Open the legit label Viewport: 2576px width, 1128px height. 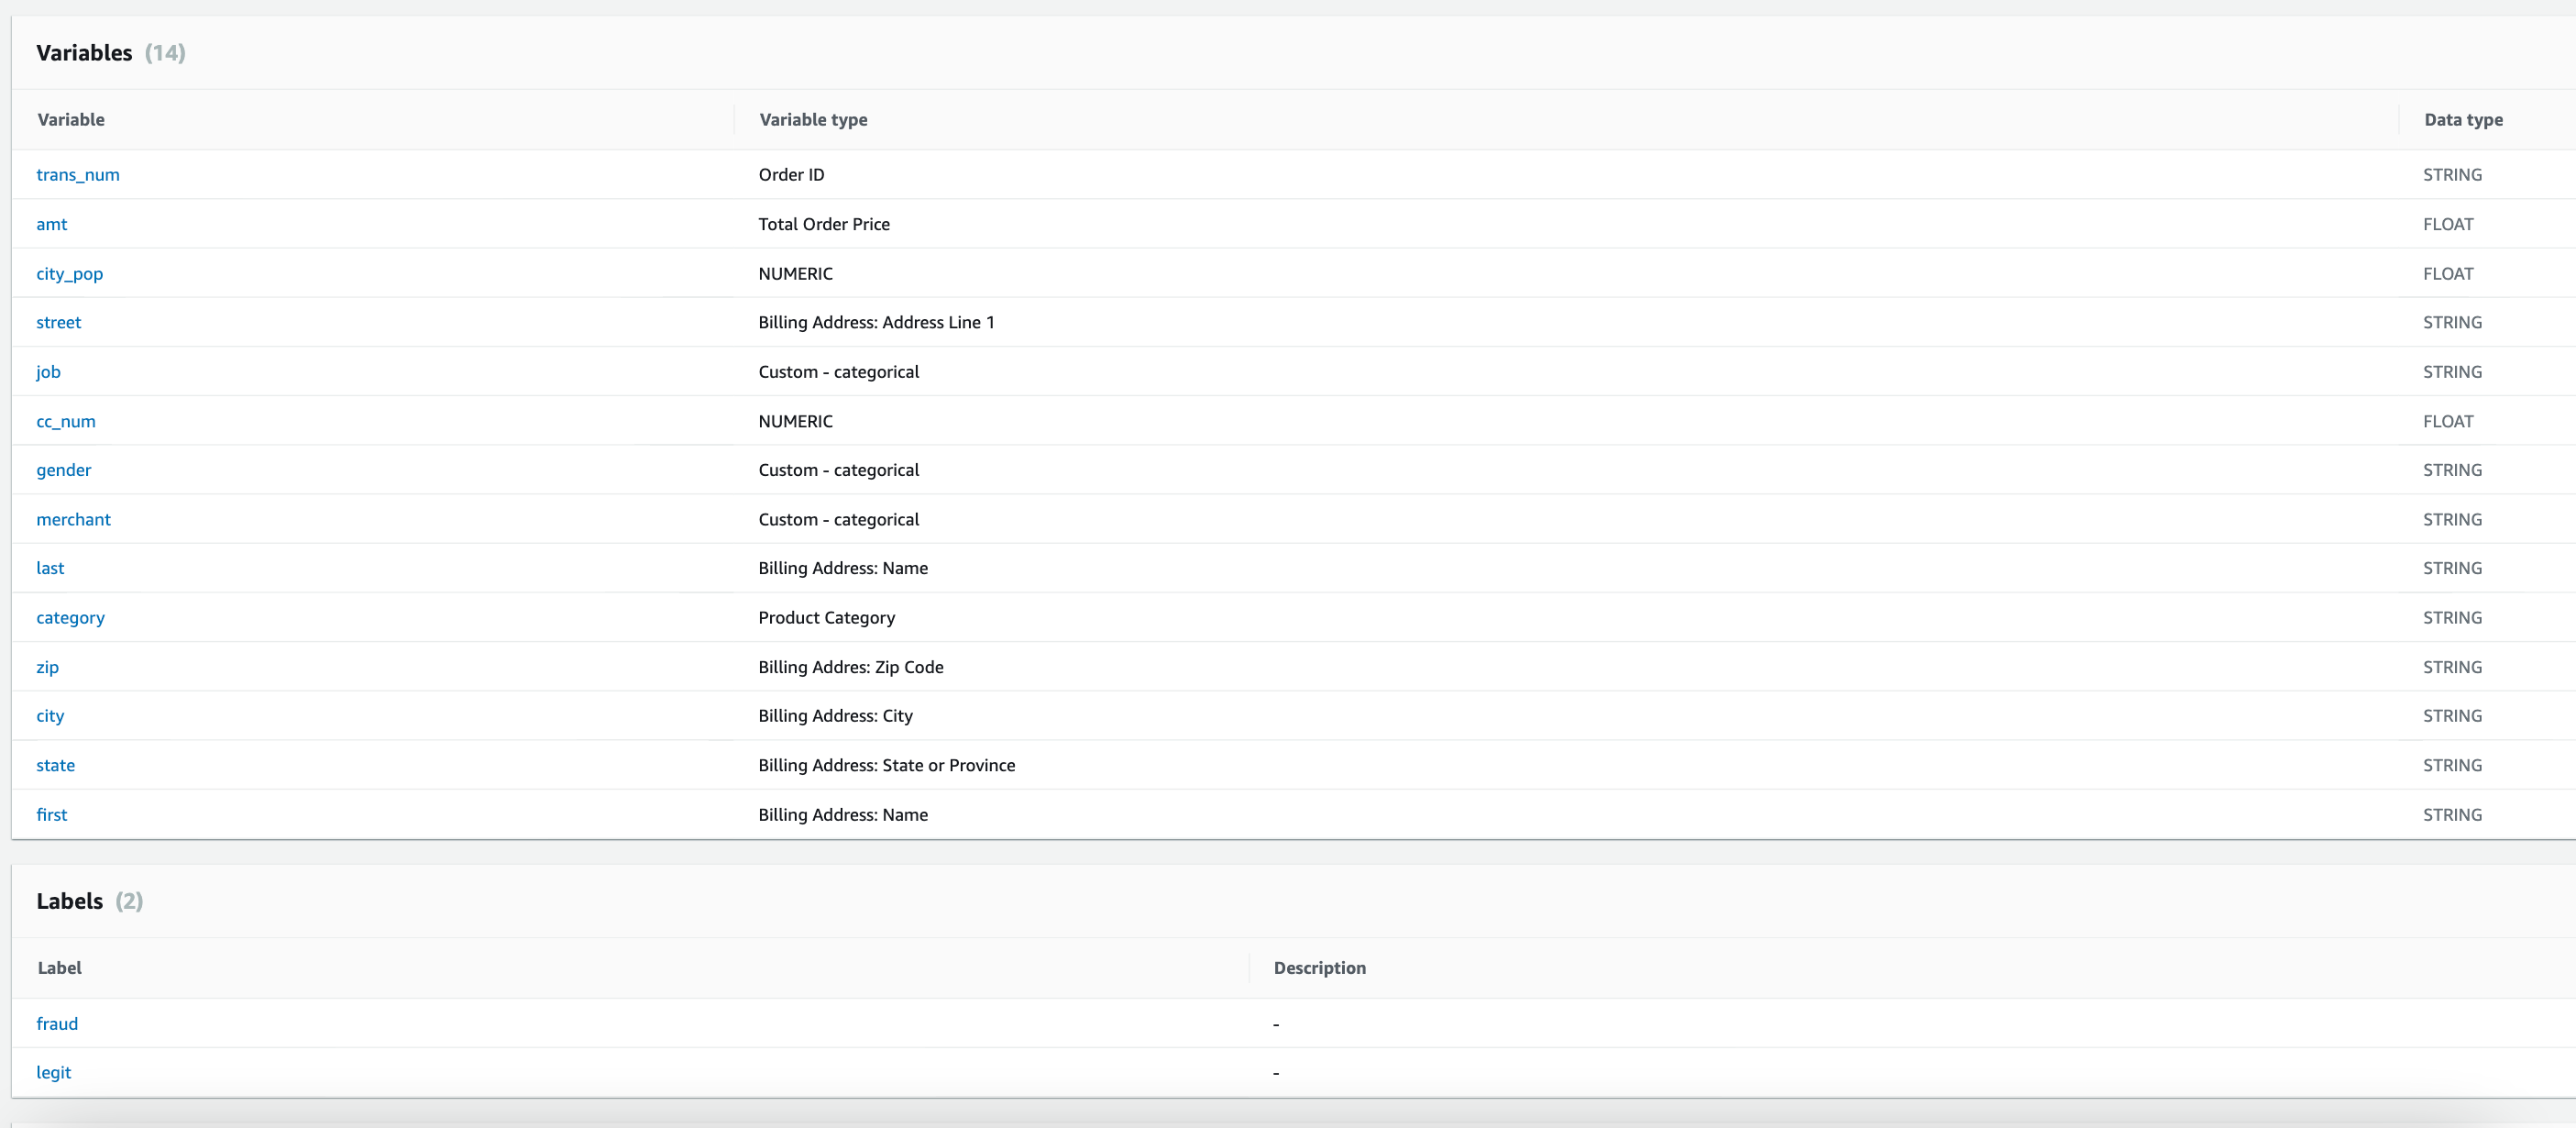pos(54,1073)
